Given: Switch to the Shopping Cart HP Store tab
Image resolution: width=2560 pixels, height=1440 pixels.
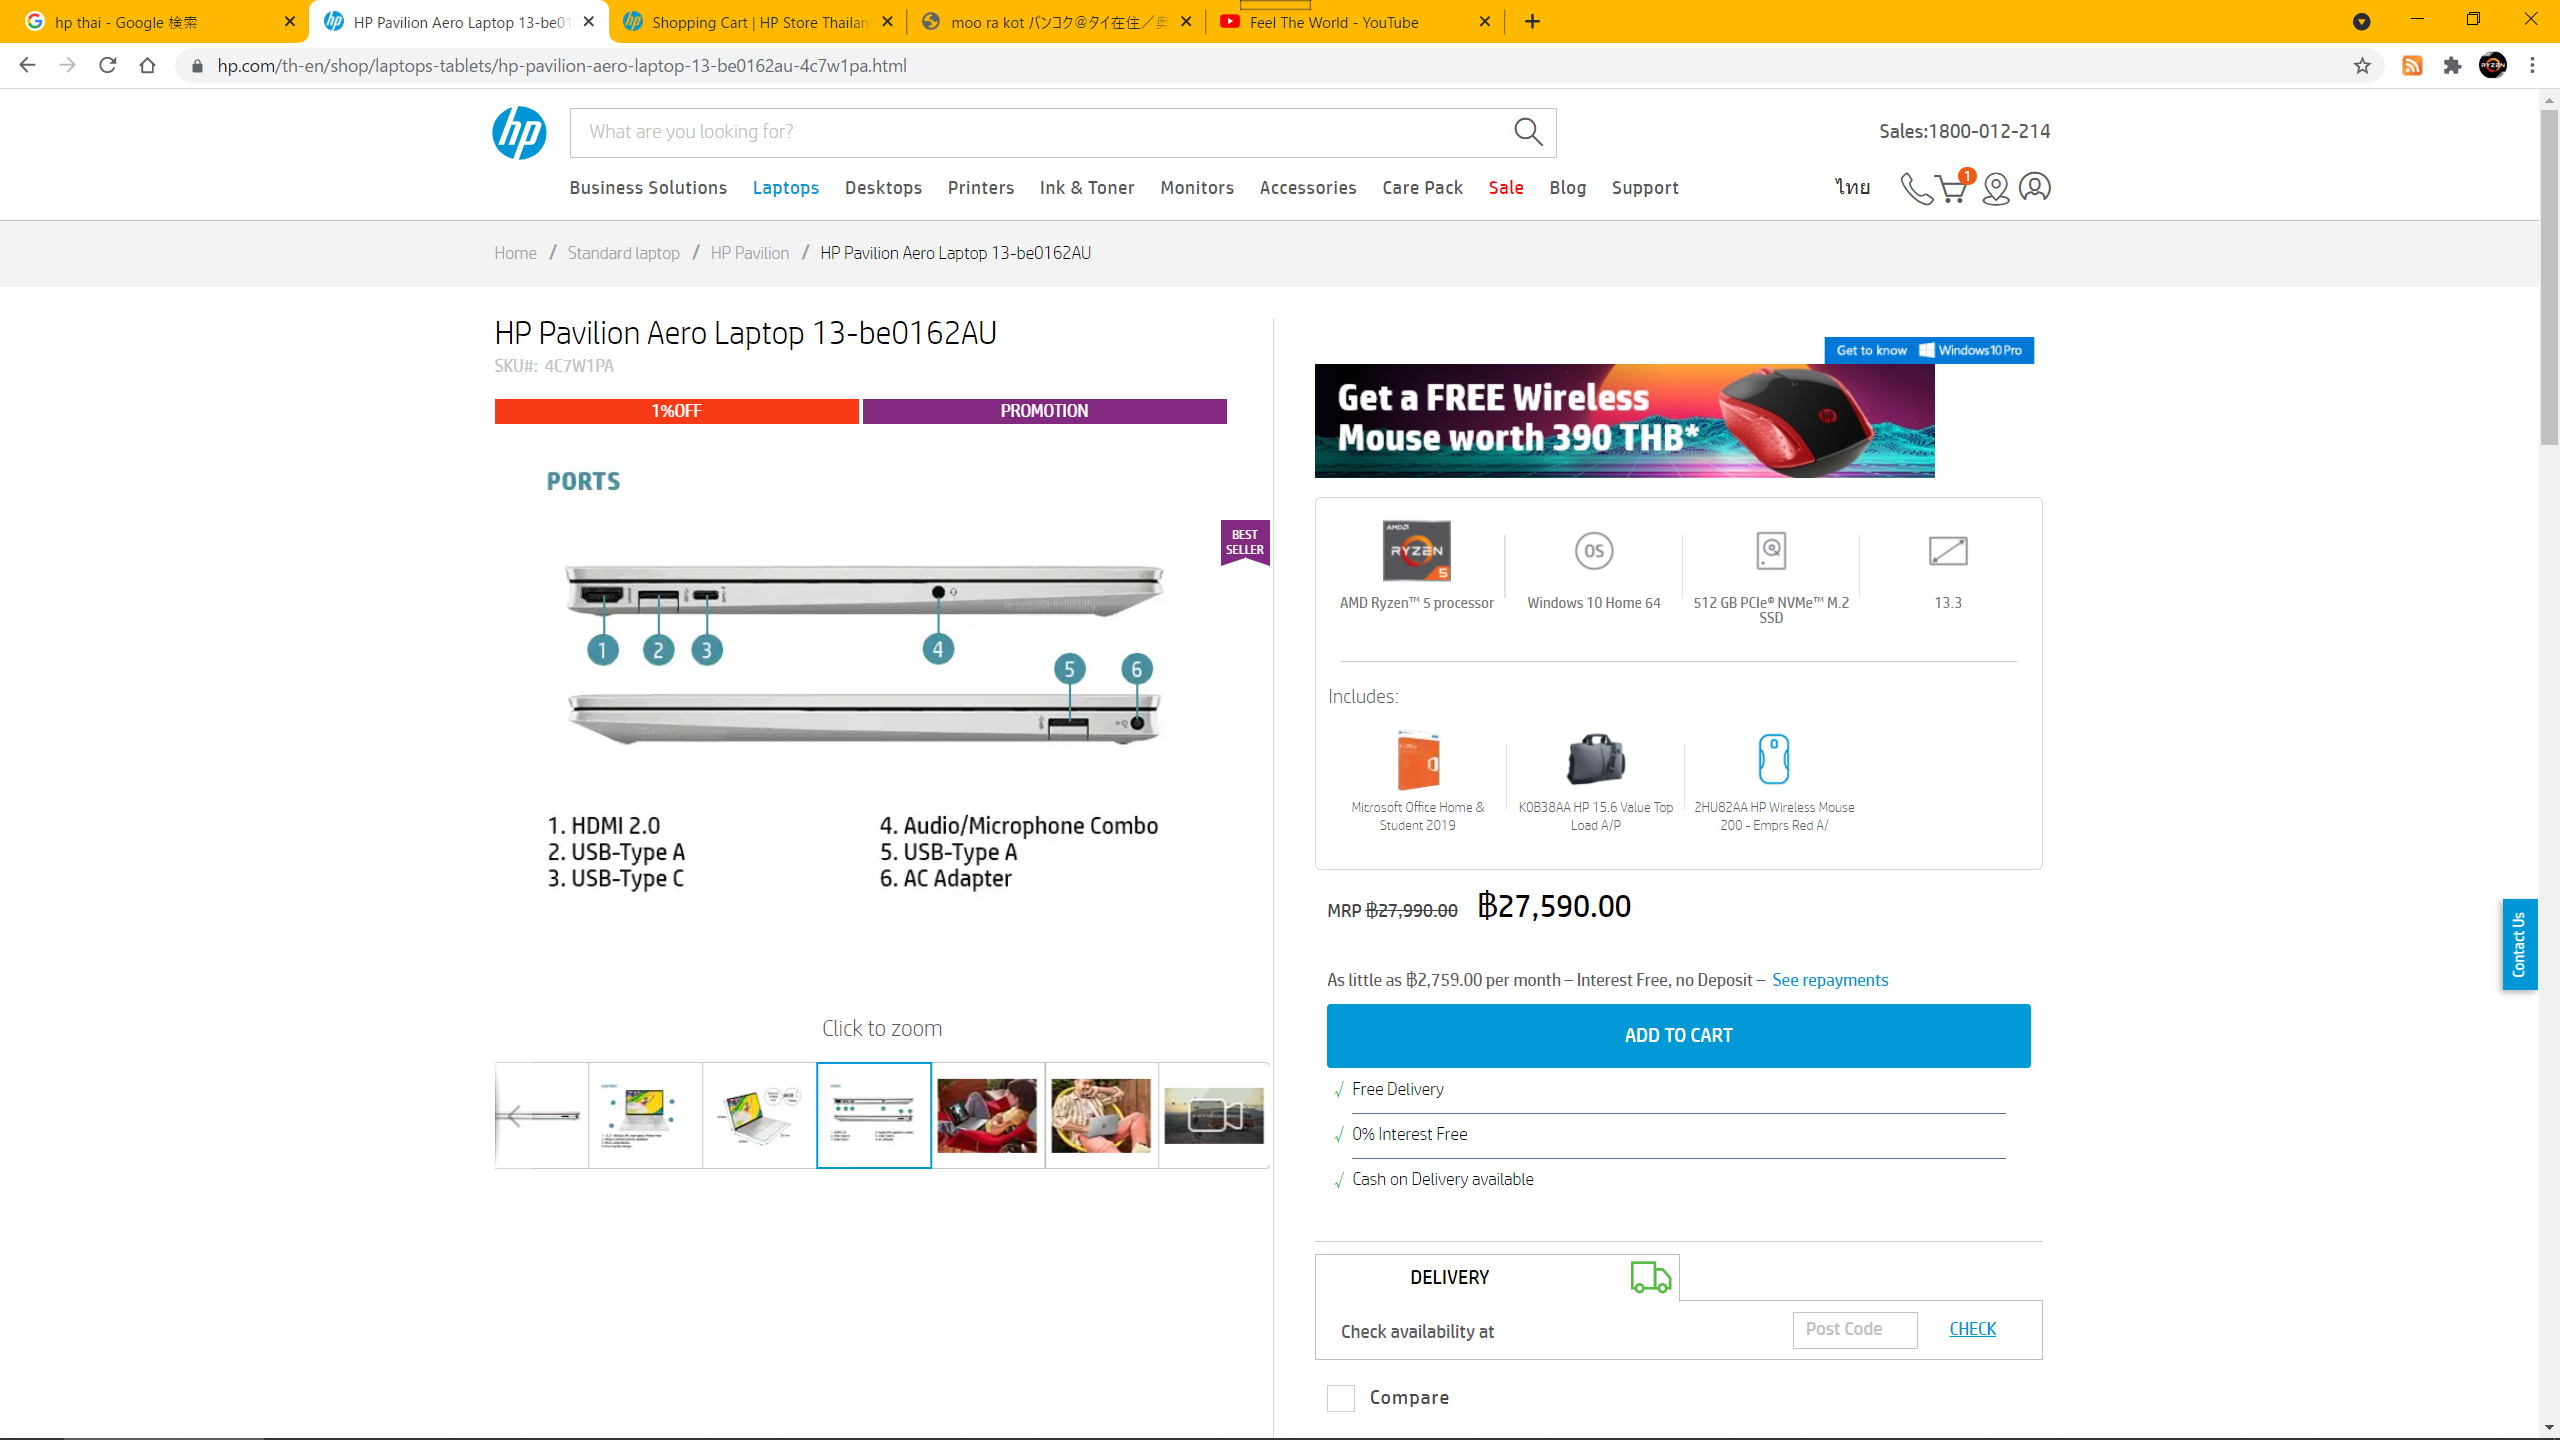Looking at the screenshot, I should click(x=757, y=22).
